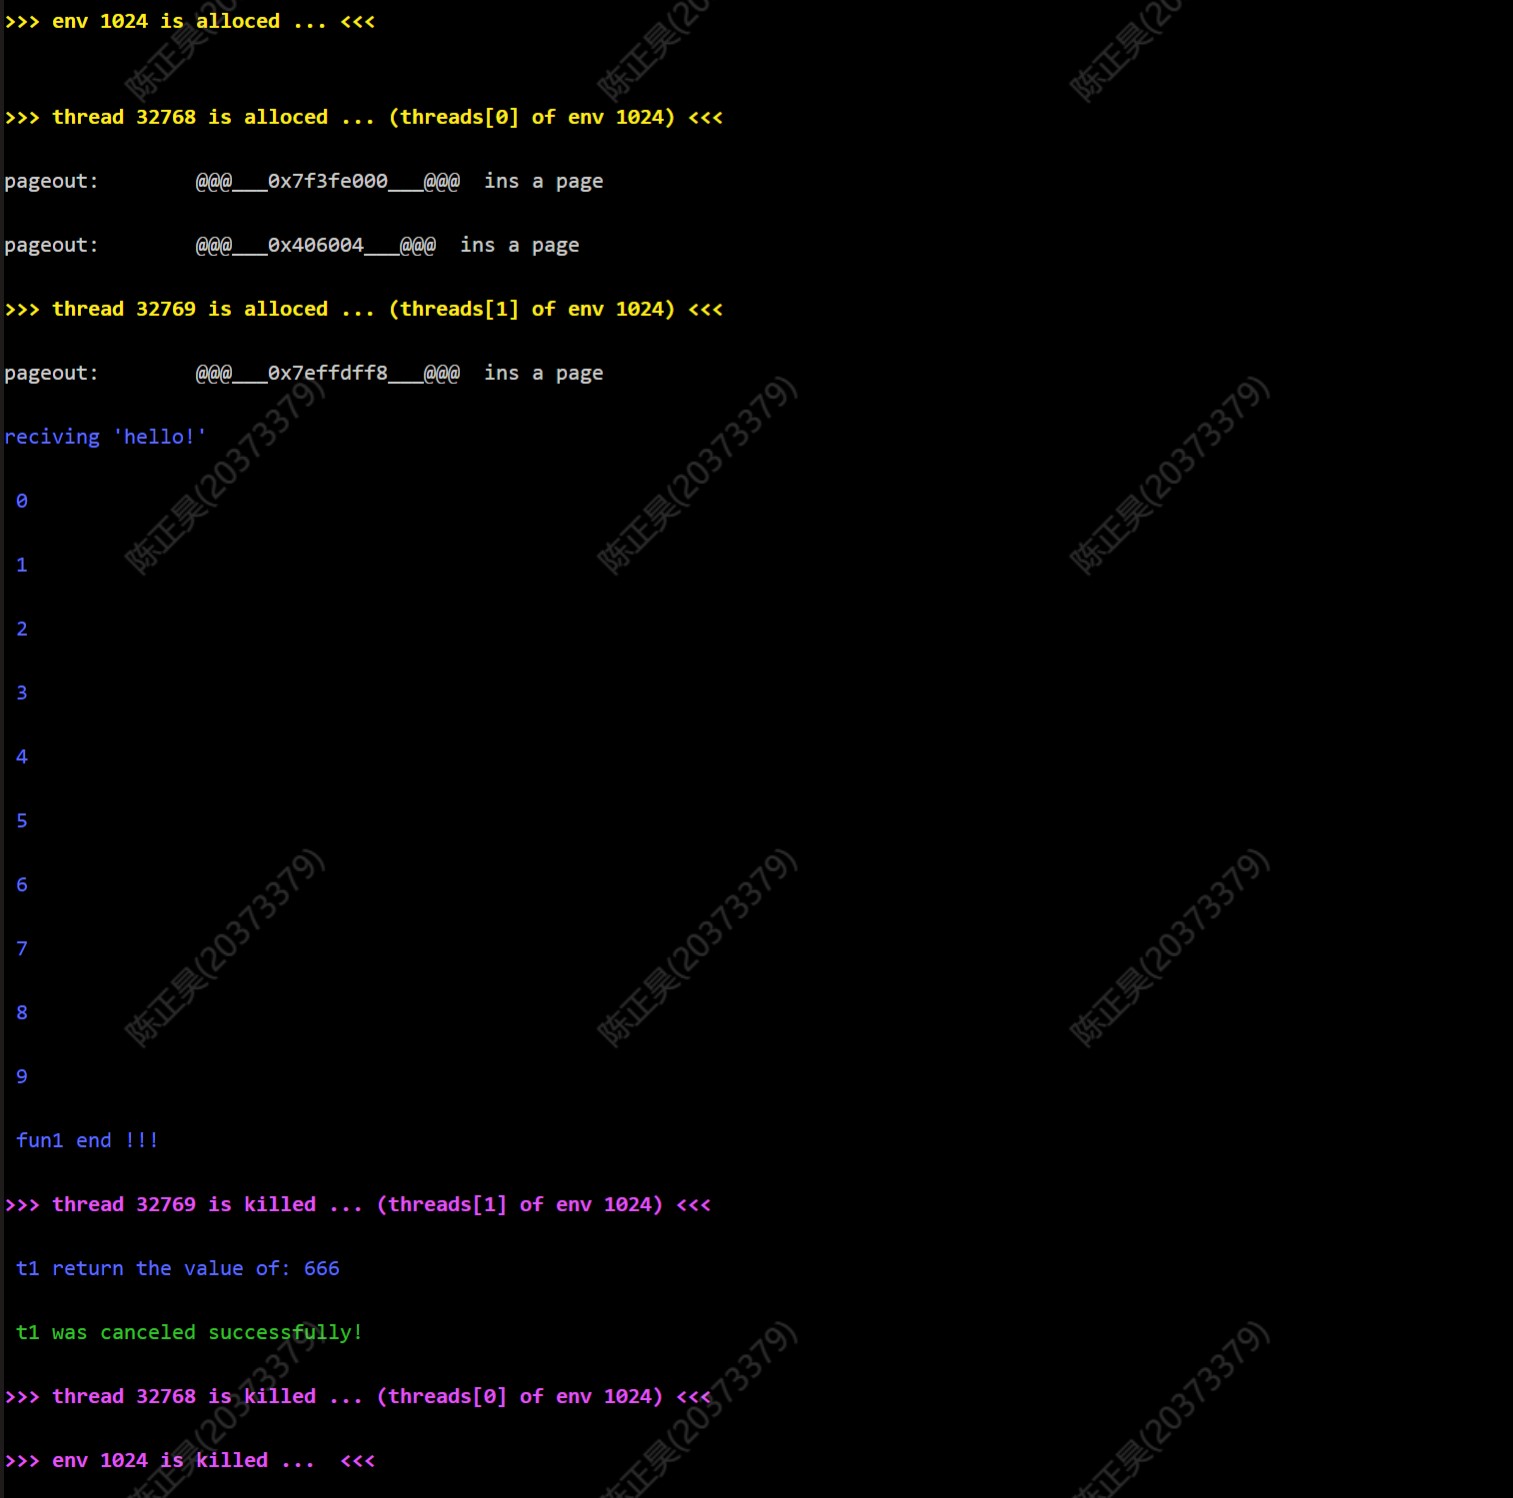Click the address 0x7effdff8 in pageout line

point(327,373)
